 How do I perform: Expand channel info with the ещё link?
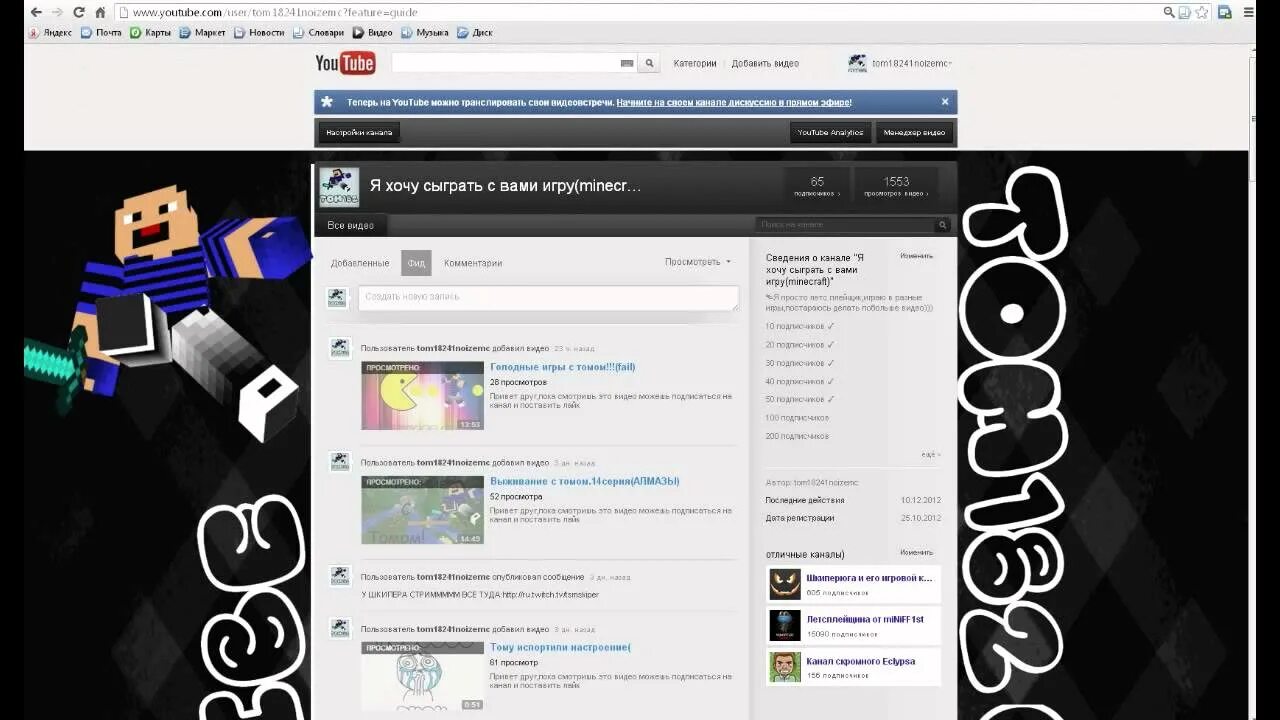(930, 455)
